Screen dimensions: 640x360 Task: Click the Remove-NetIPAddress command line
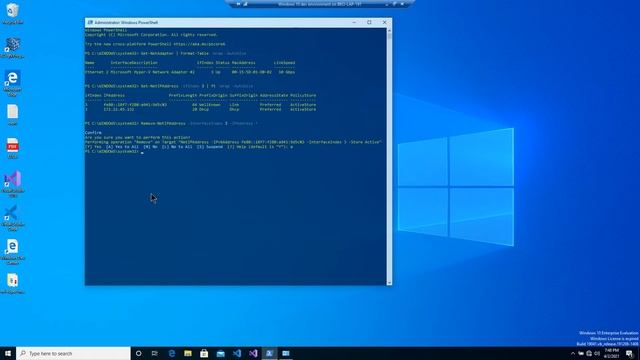coord(171,123)
